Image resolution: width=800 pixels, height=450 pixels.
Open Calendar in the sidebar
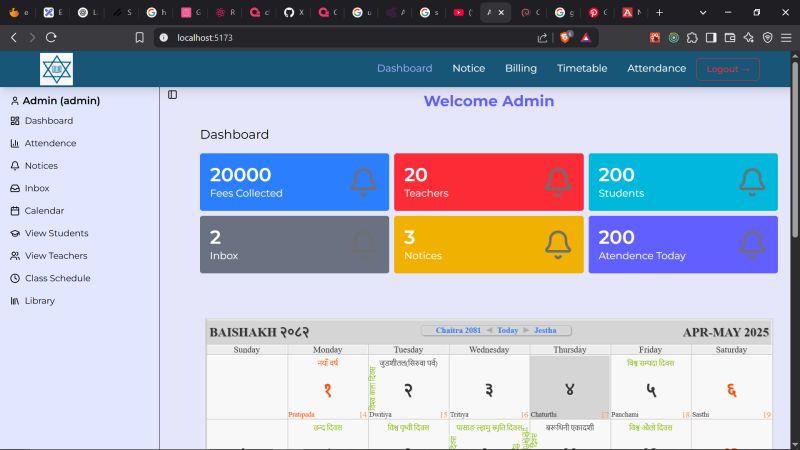37,211
